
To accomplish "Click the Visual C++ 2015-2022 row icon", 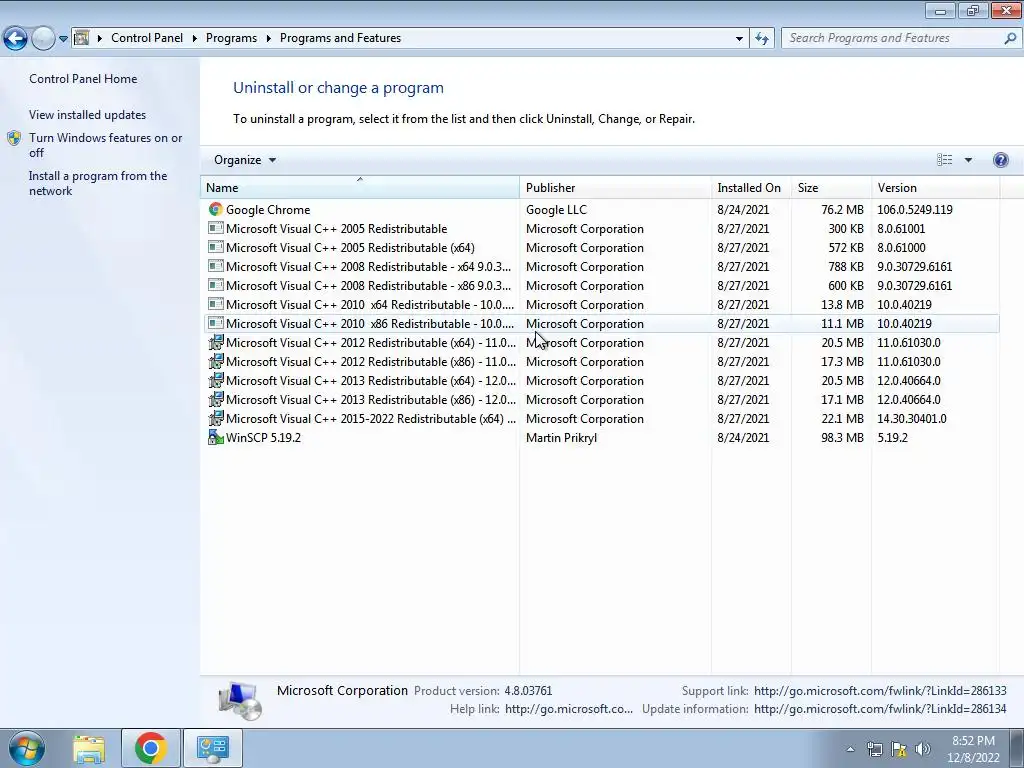I will coord(216,418).
